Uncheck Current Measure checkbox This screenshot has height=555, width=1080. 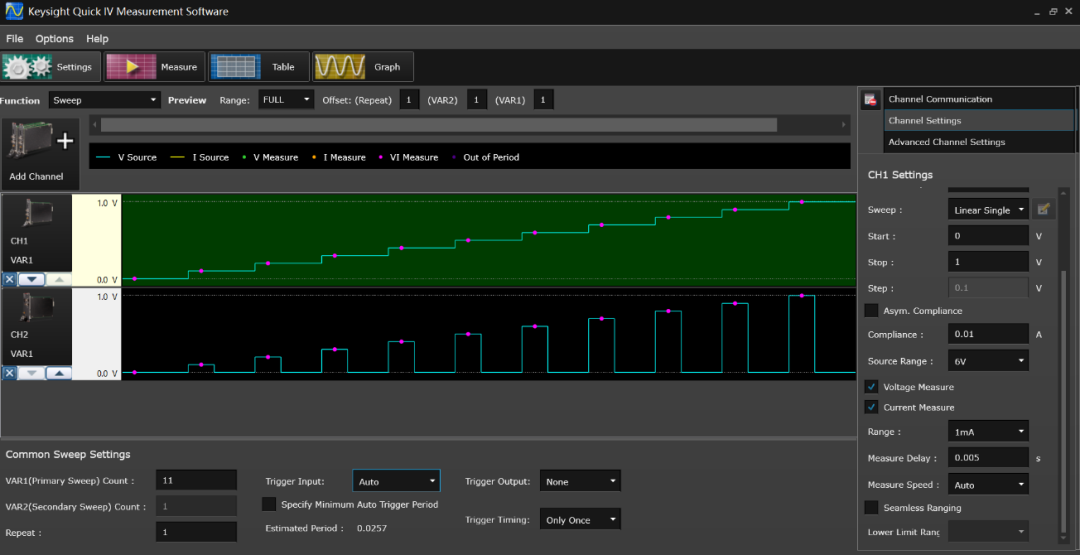871,408
